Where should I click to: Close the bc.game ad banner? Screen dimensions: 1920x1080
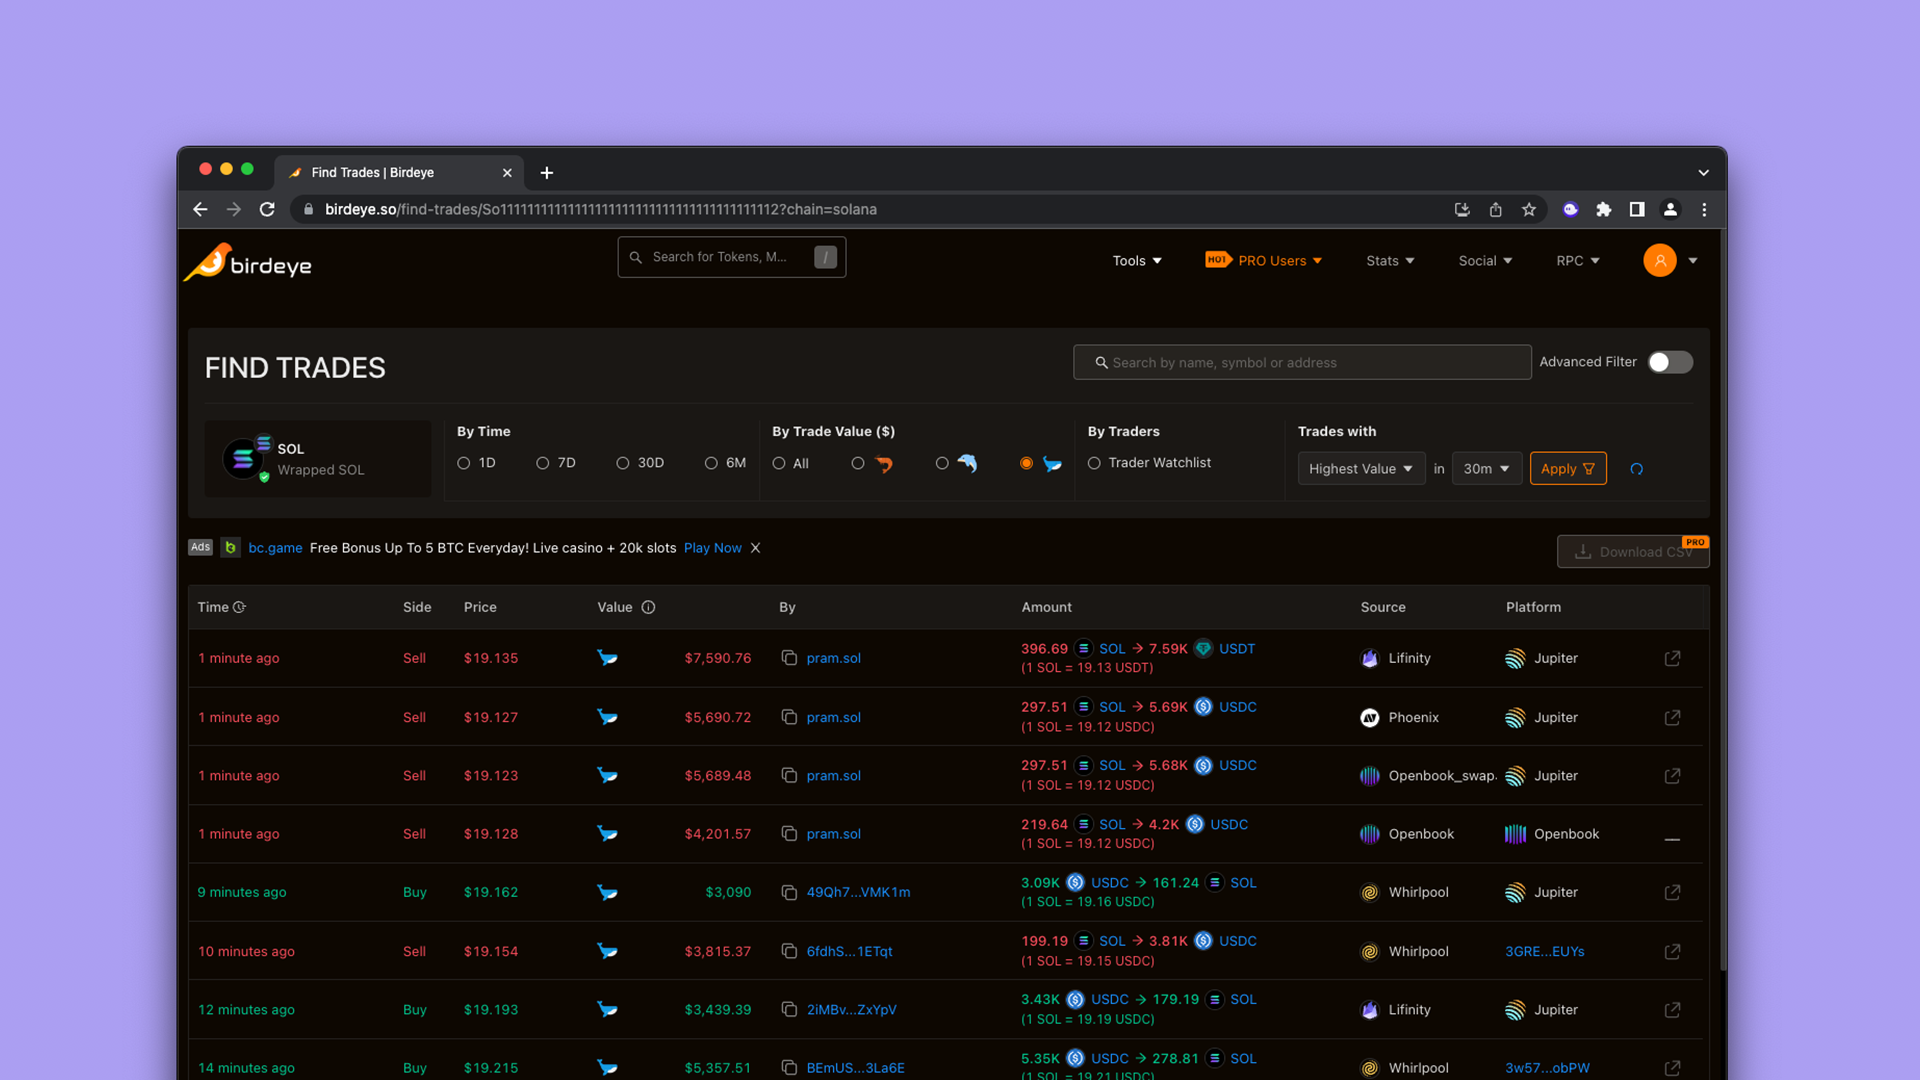point(756,548)
